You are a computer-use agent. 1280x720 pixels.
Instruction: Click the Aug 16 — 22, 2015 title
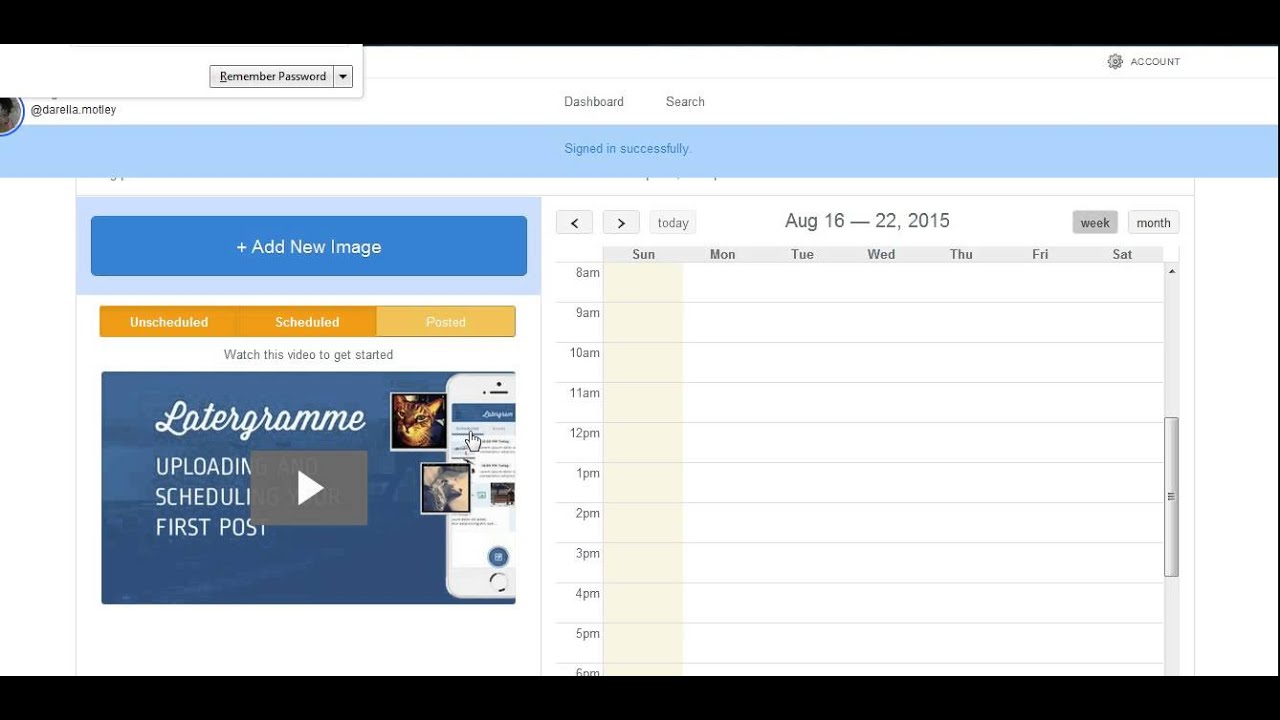(867, 221)
